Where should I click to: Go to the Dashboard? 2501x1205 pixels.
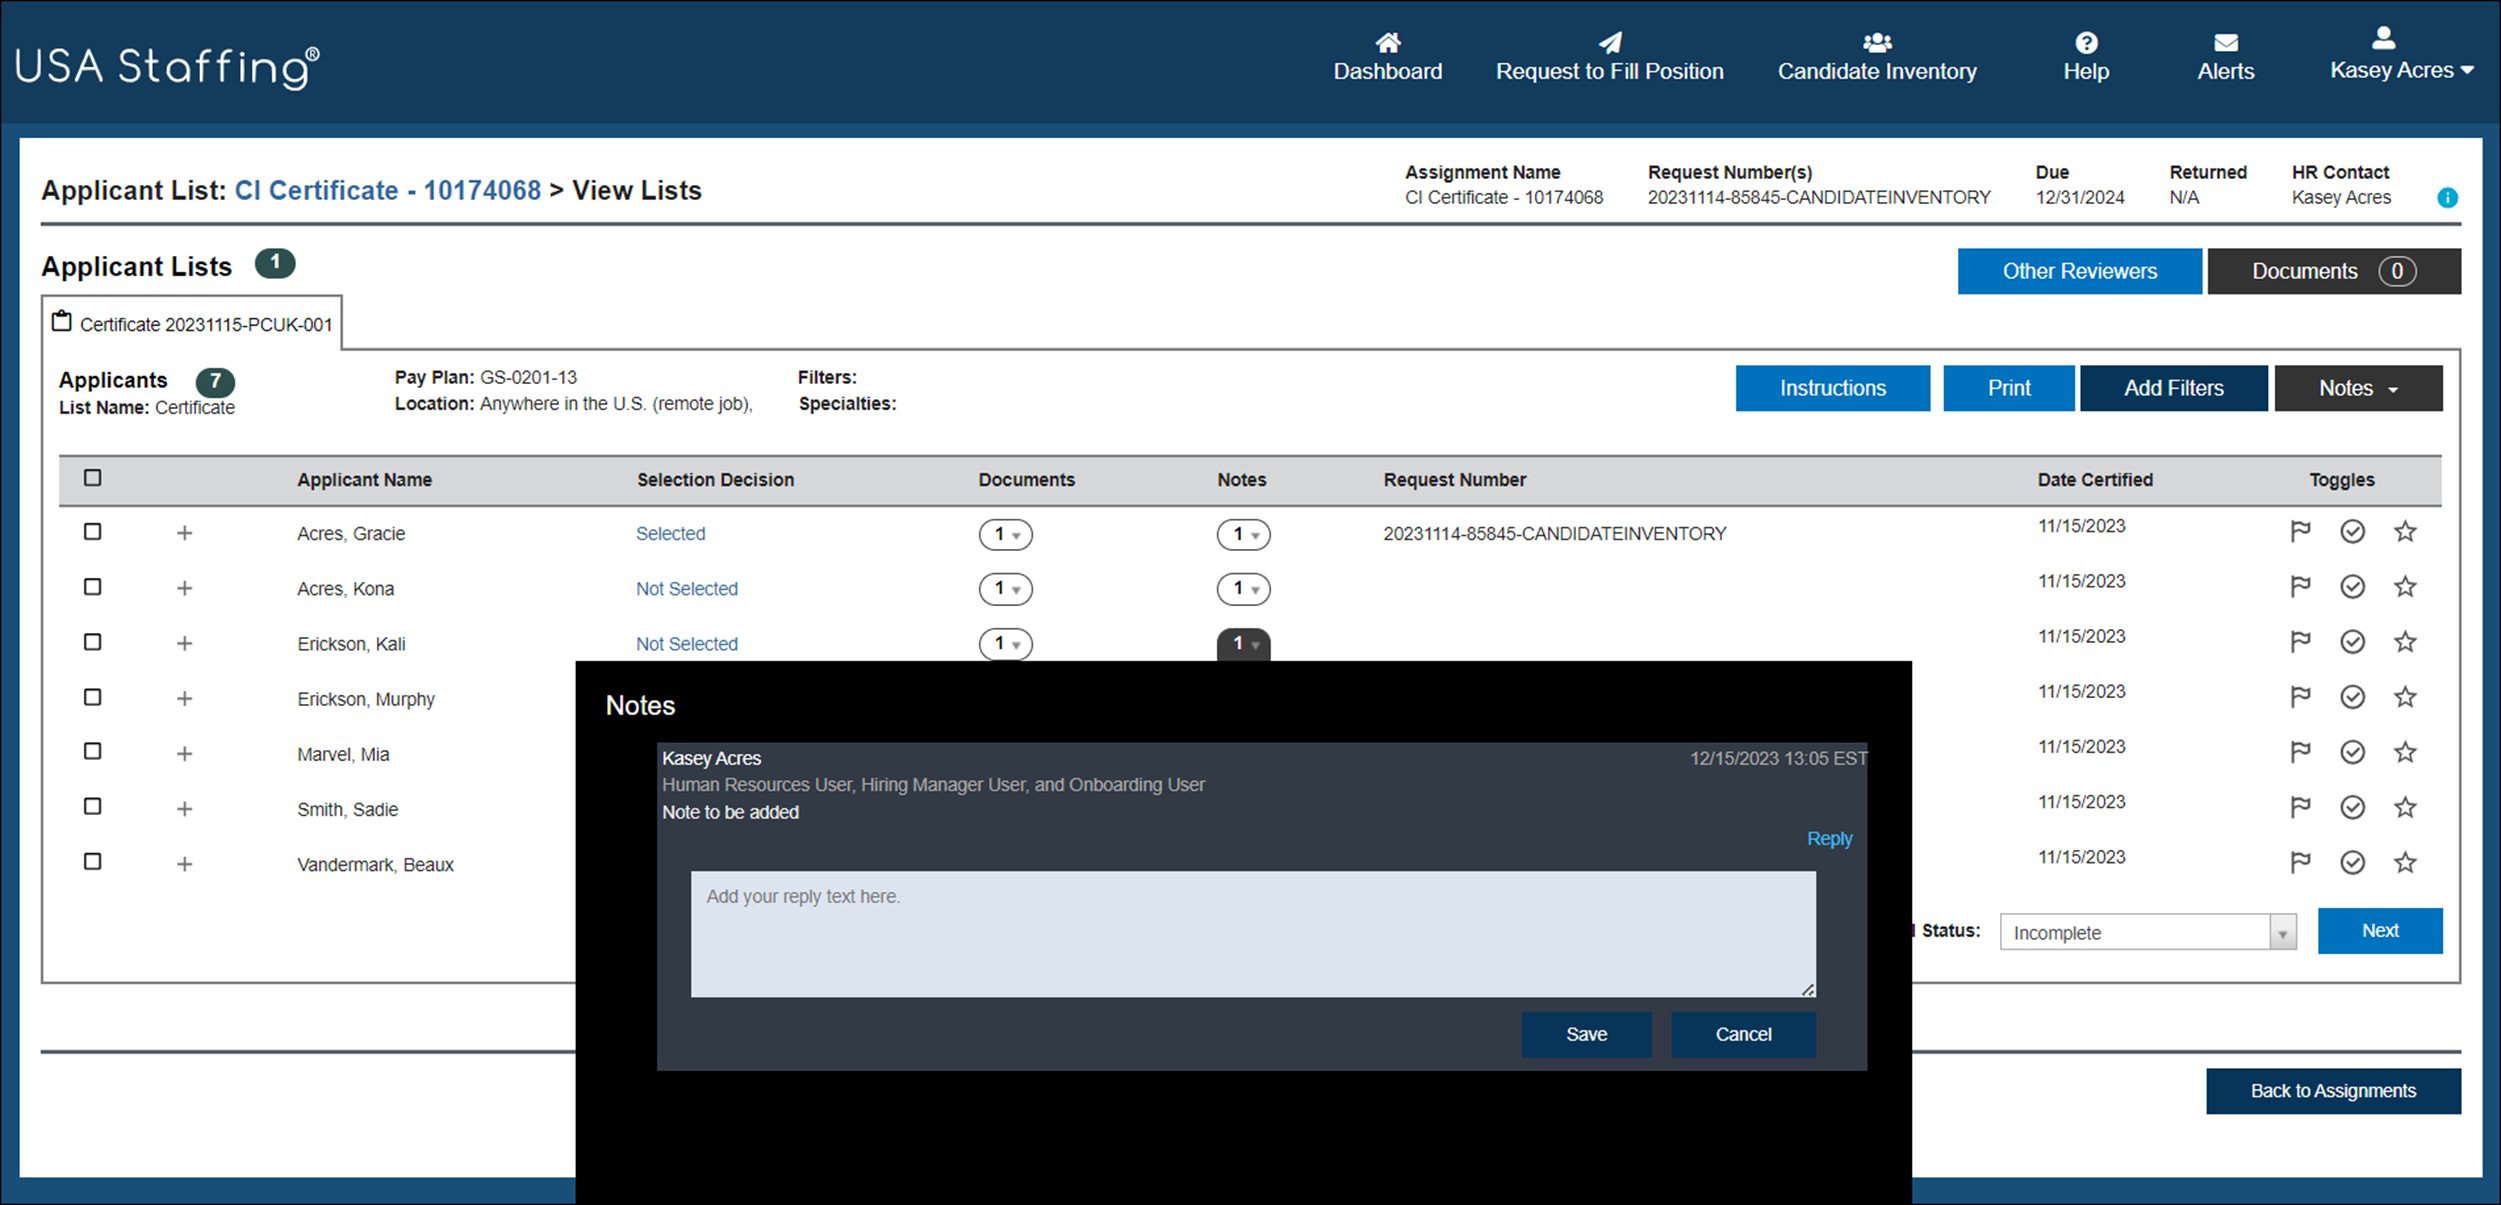pyautogui.click(x=1388, y=58)
